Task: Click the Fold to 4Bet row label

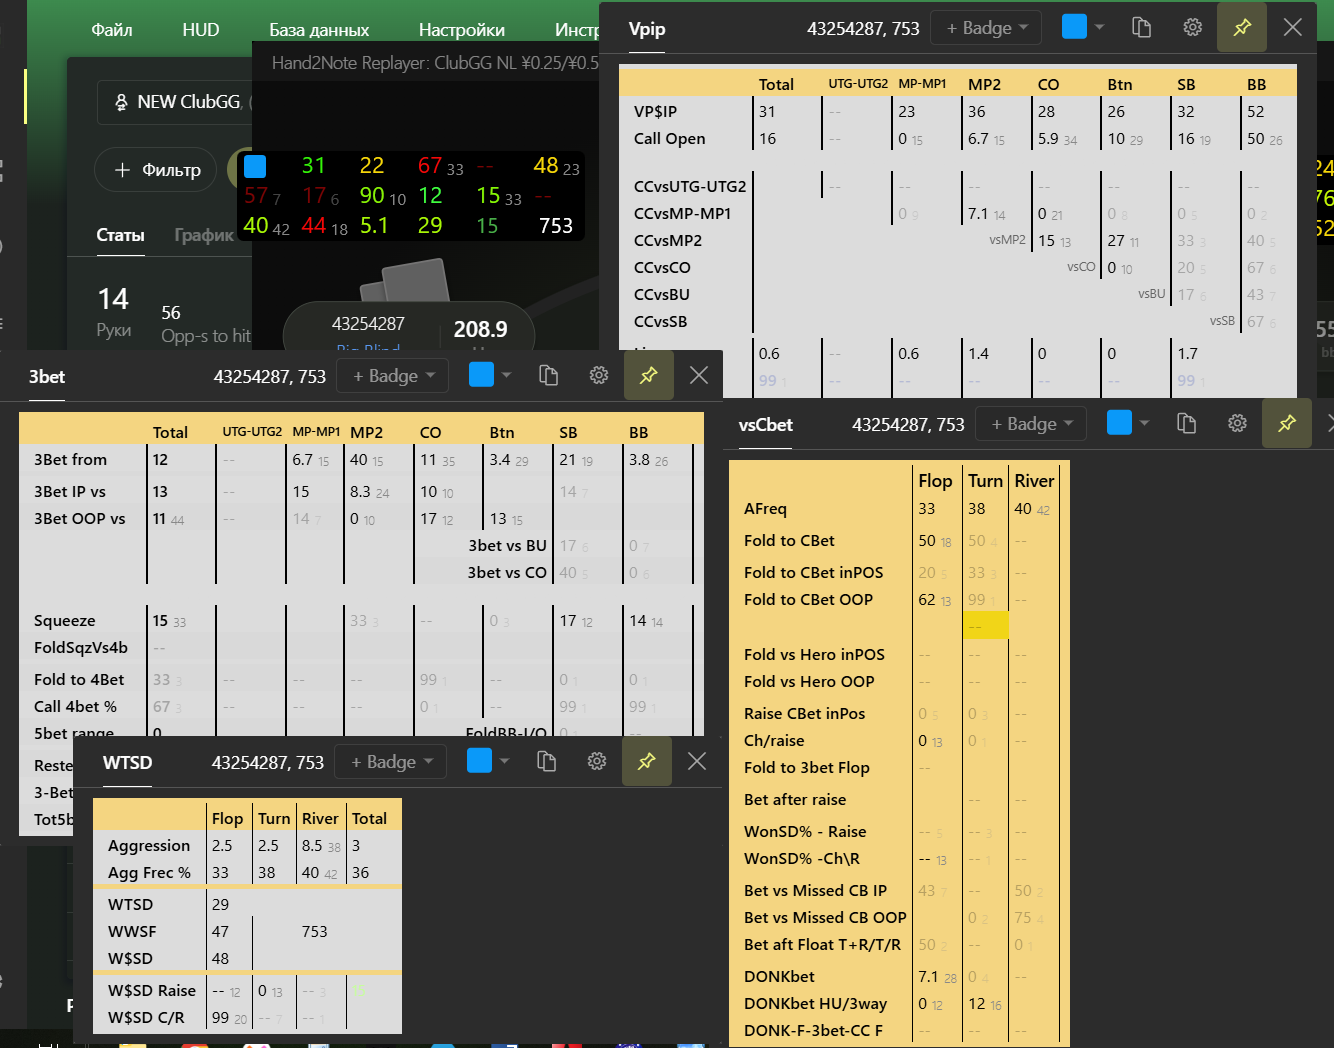Action: coord(79,679)
